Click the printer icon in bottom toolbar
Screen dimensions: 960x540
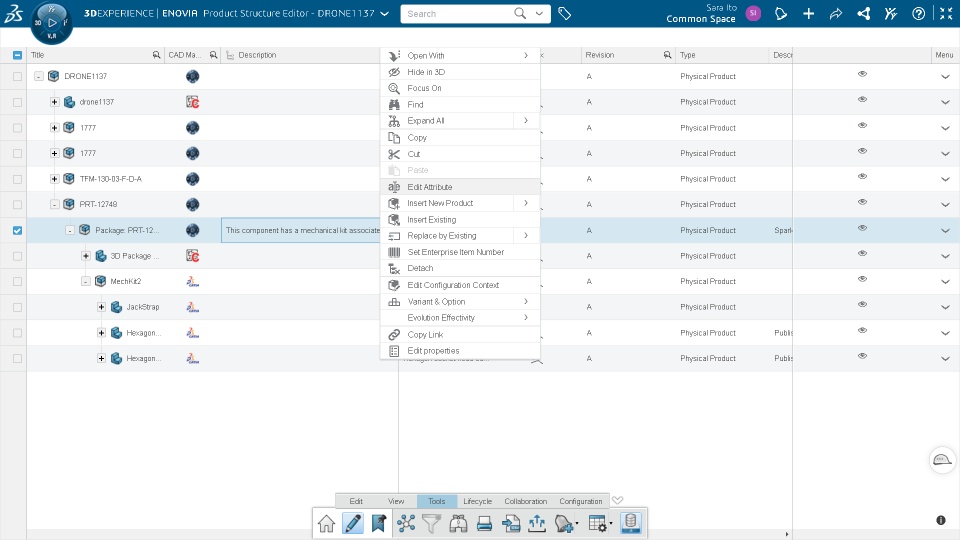484,524
